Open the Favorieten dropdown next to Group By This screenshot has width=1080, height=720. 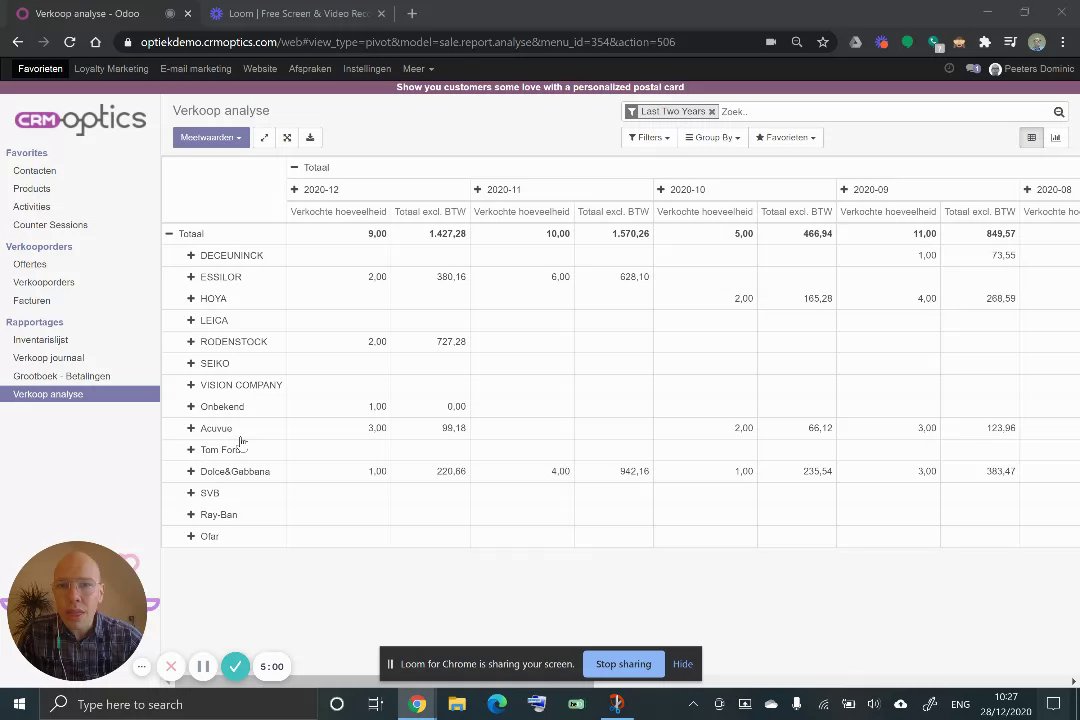pyautogui.click(x=786, y=138)
